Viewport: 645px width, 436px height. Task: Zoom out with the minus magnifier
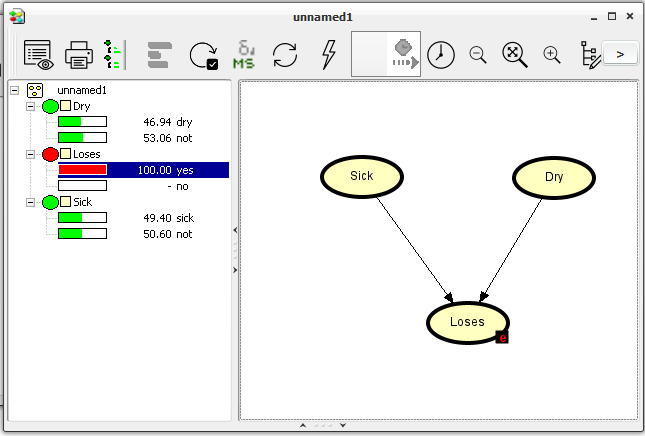(x=478, y=55)
